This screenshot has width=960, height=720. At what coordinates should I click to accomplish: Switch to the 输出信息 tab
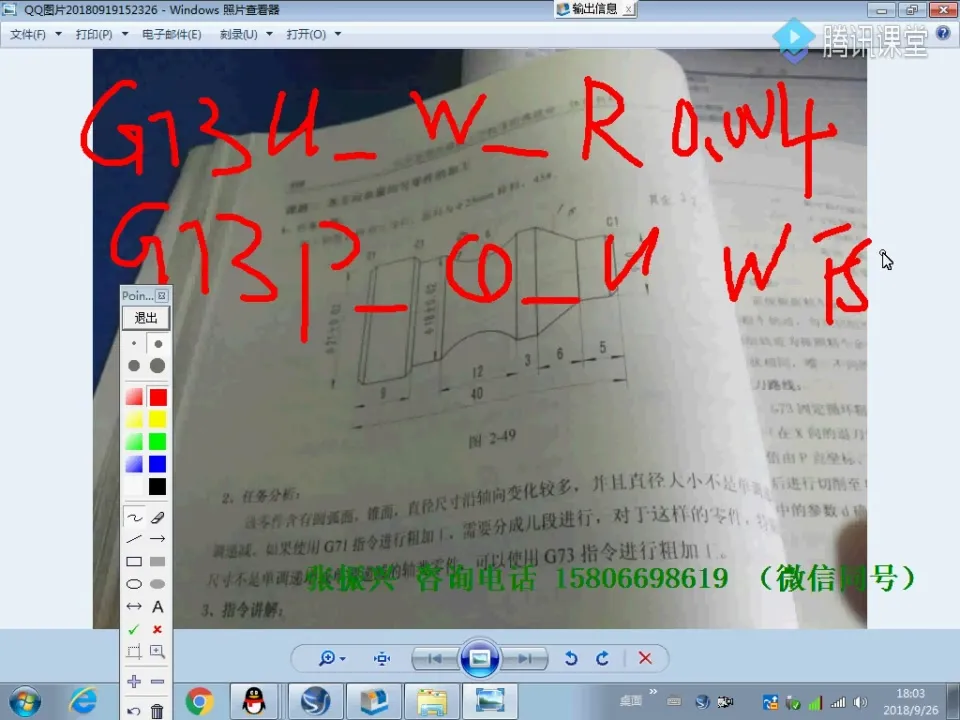[x=595, y=9]
